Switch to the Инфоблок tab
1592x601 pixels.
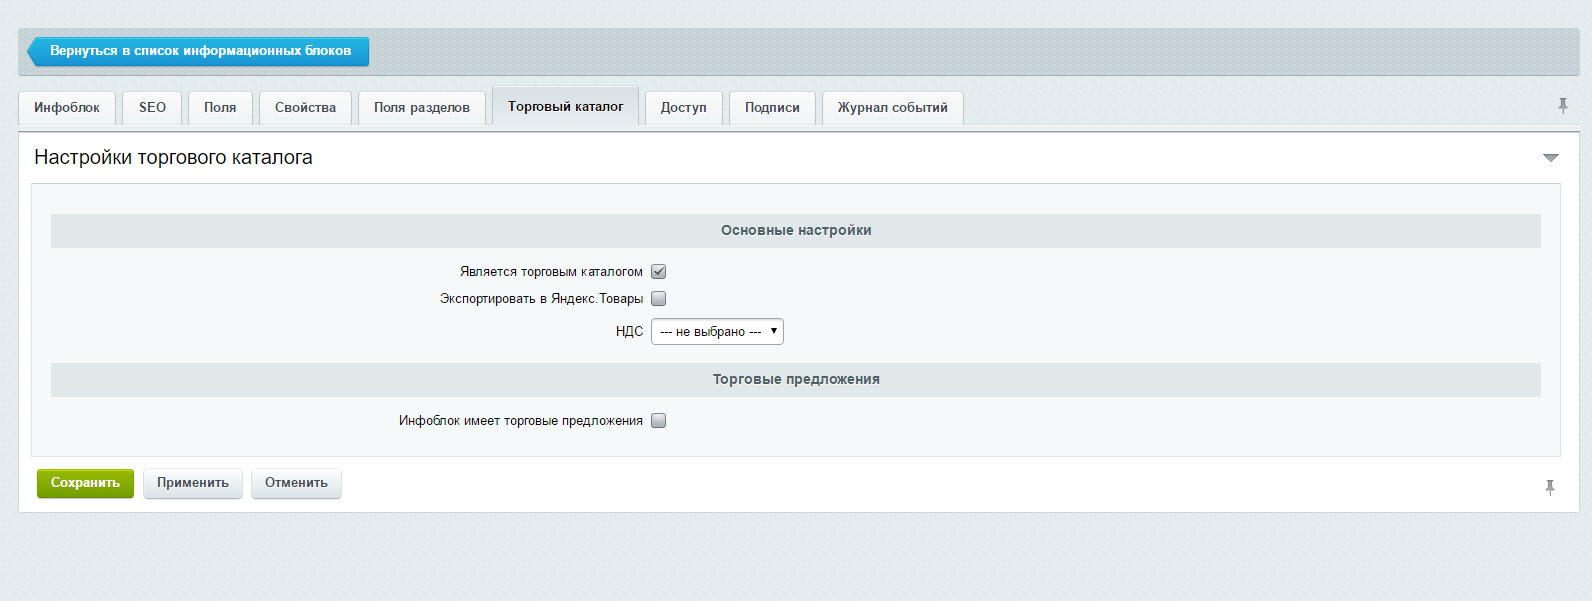point(67,108)
